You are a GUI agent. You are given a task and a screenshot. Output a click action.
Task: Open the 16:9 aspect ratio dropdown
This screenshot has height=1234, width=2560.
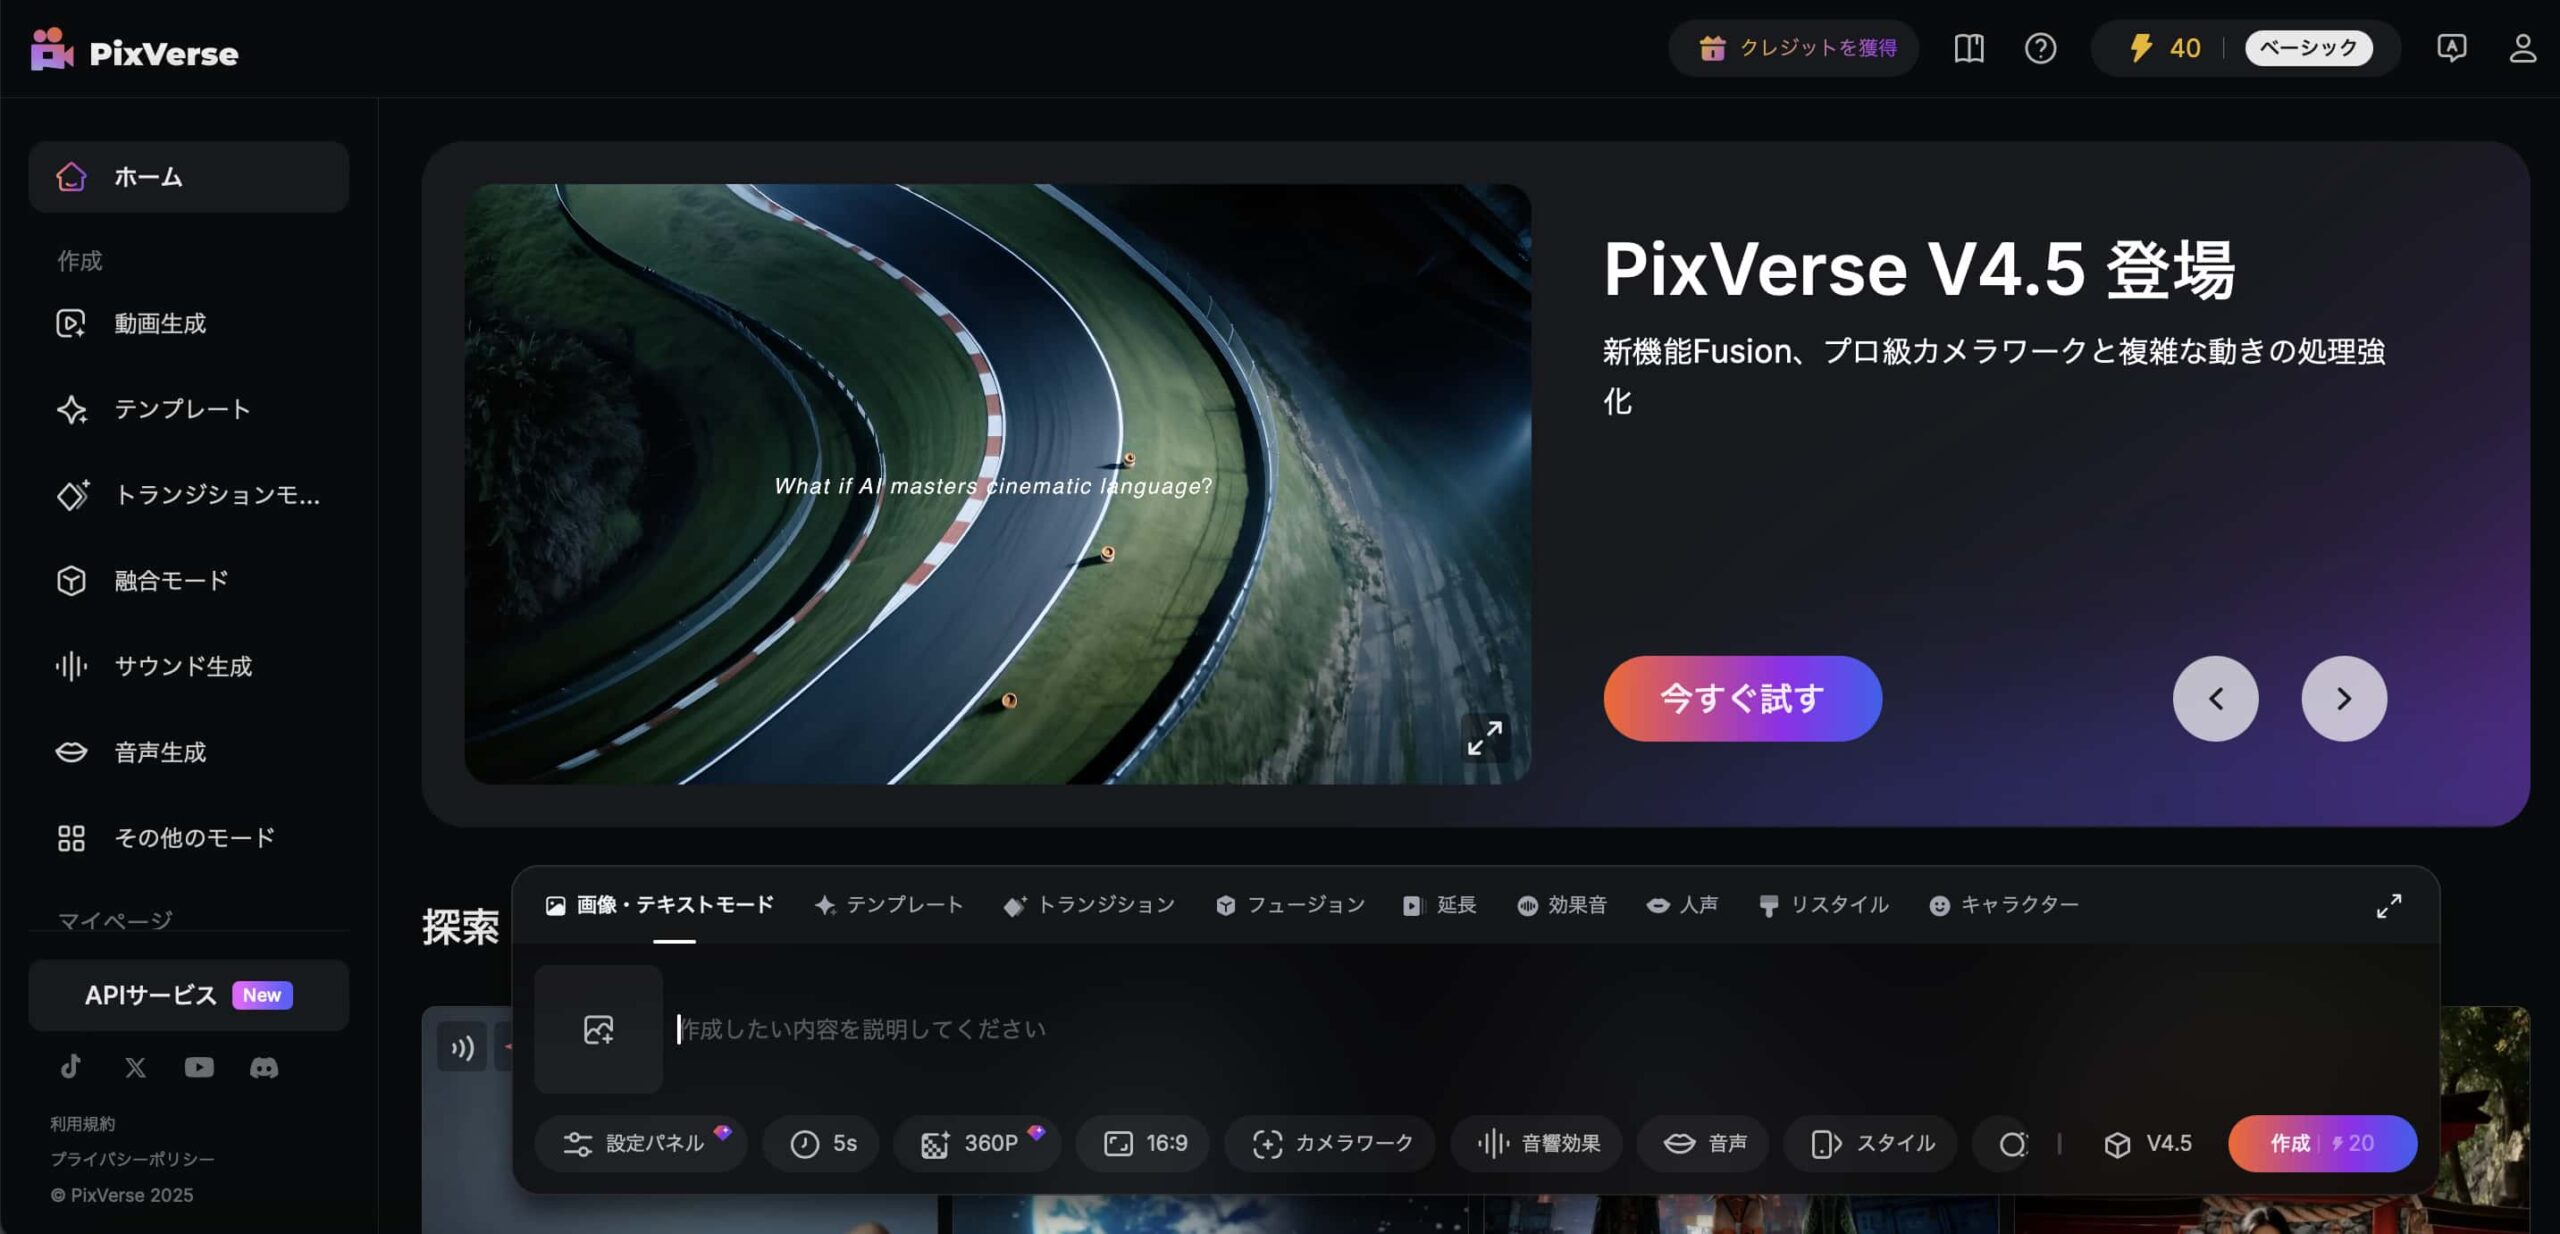click(x=1144, y=1143)
